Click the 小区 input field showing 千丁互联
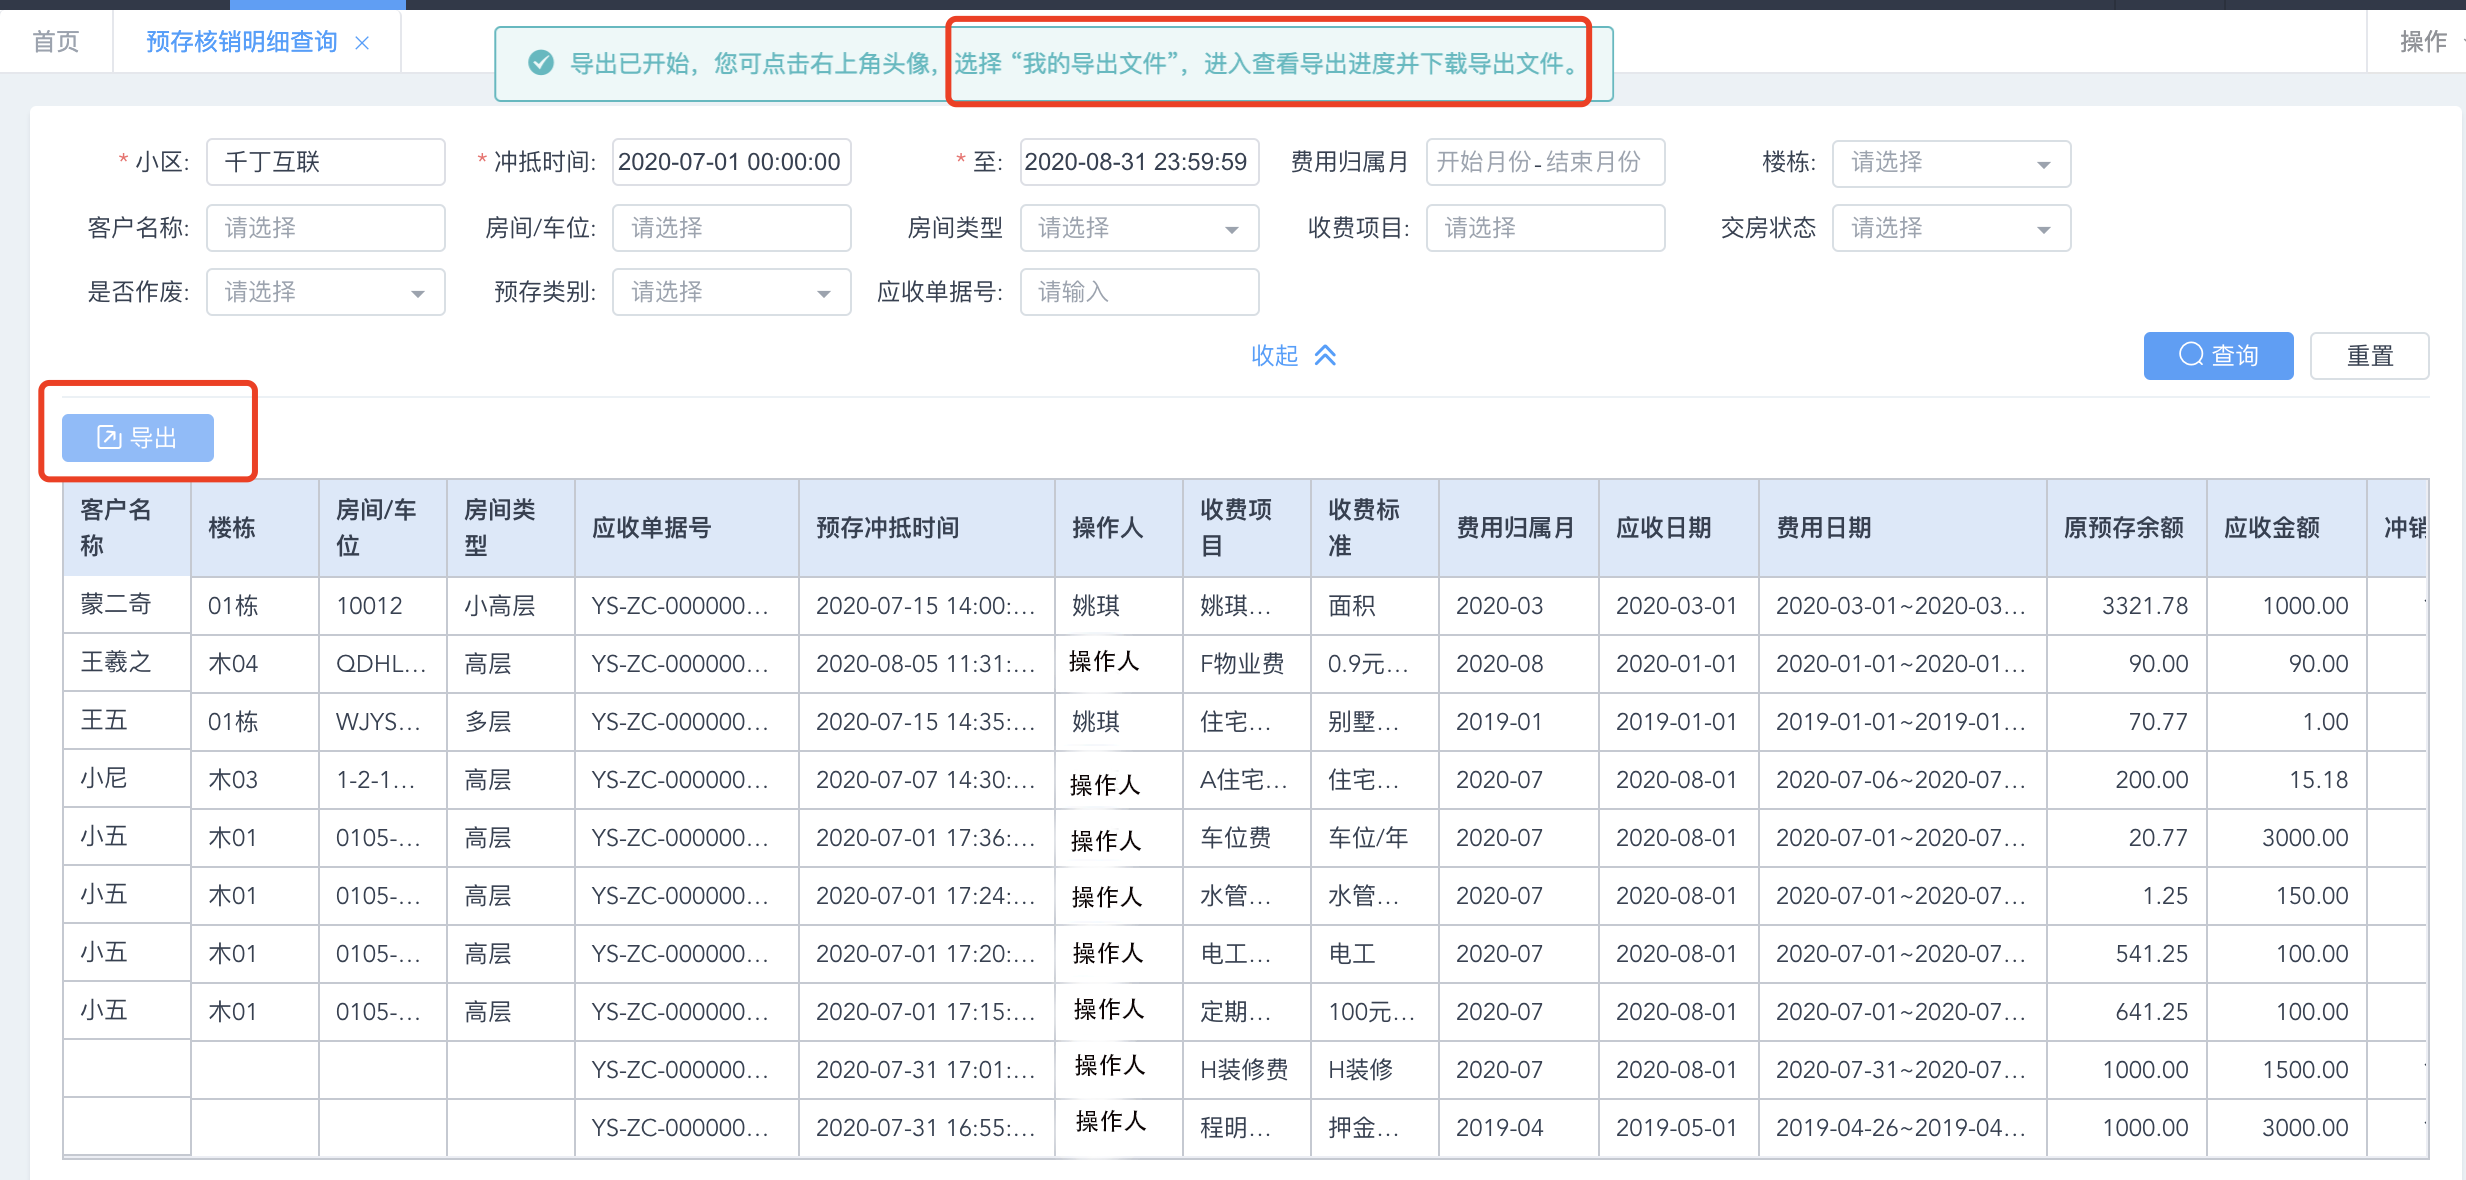2466x1180 pixels. click(326, 162)
